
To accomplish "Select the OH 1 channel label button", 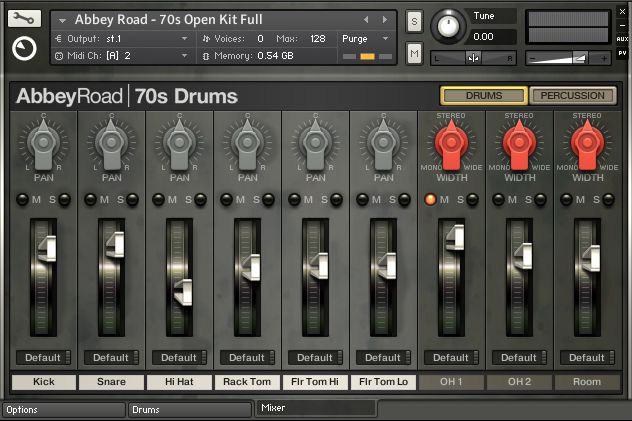I will tap(451, 382).
